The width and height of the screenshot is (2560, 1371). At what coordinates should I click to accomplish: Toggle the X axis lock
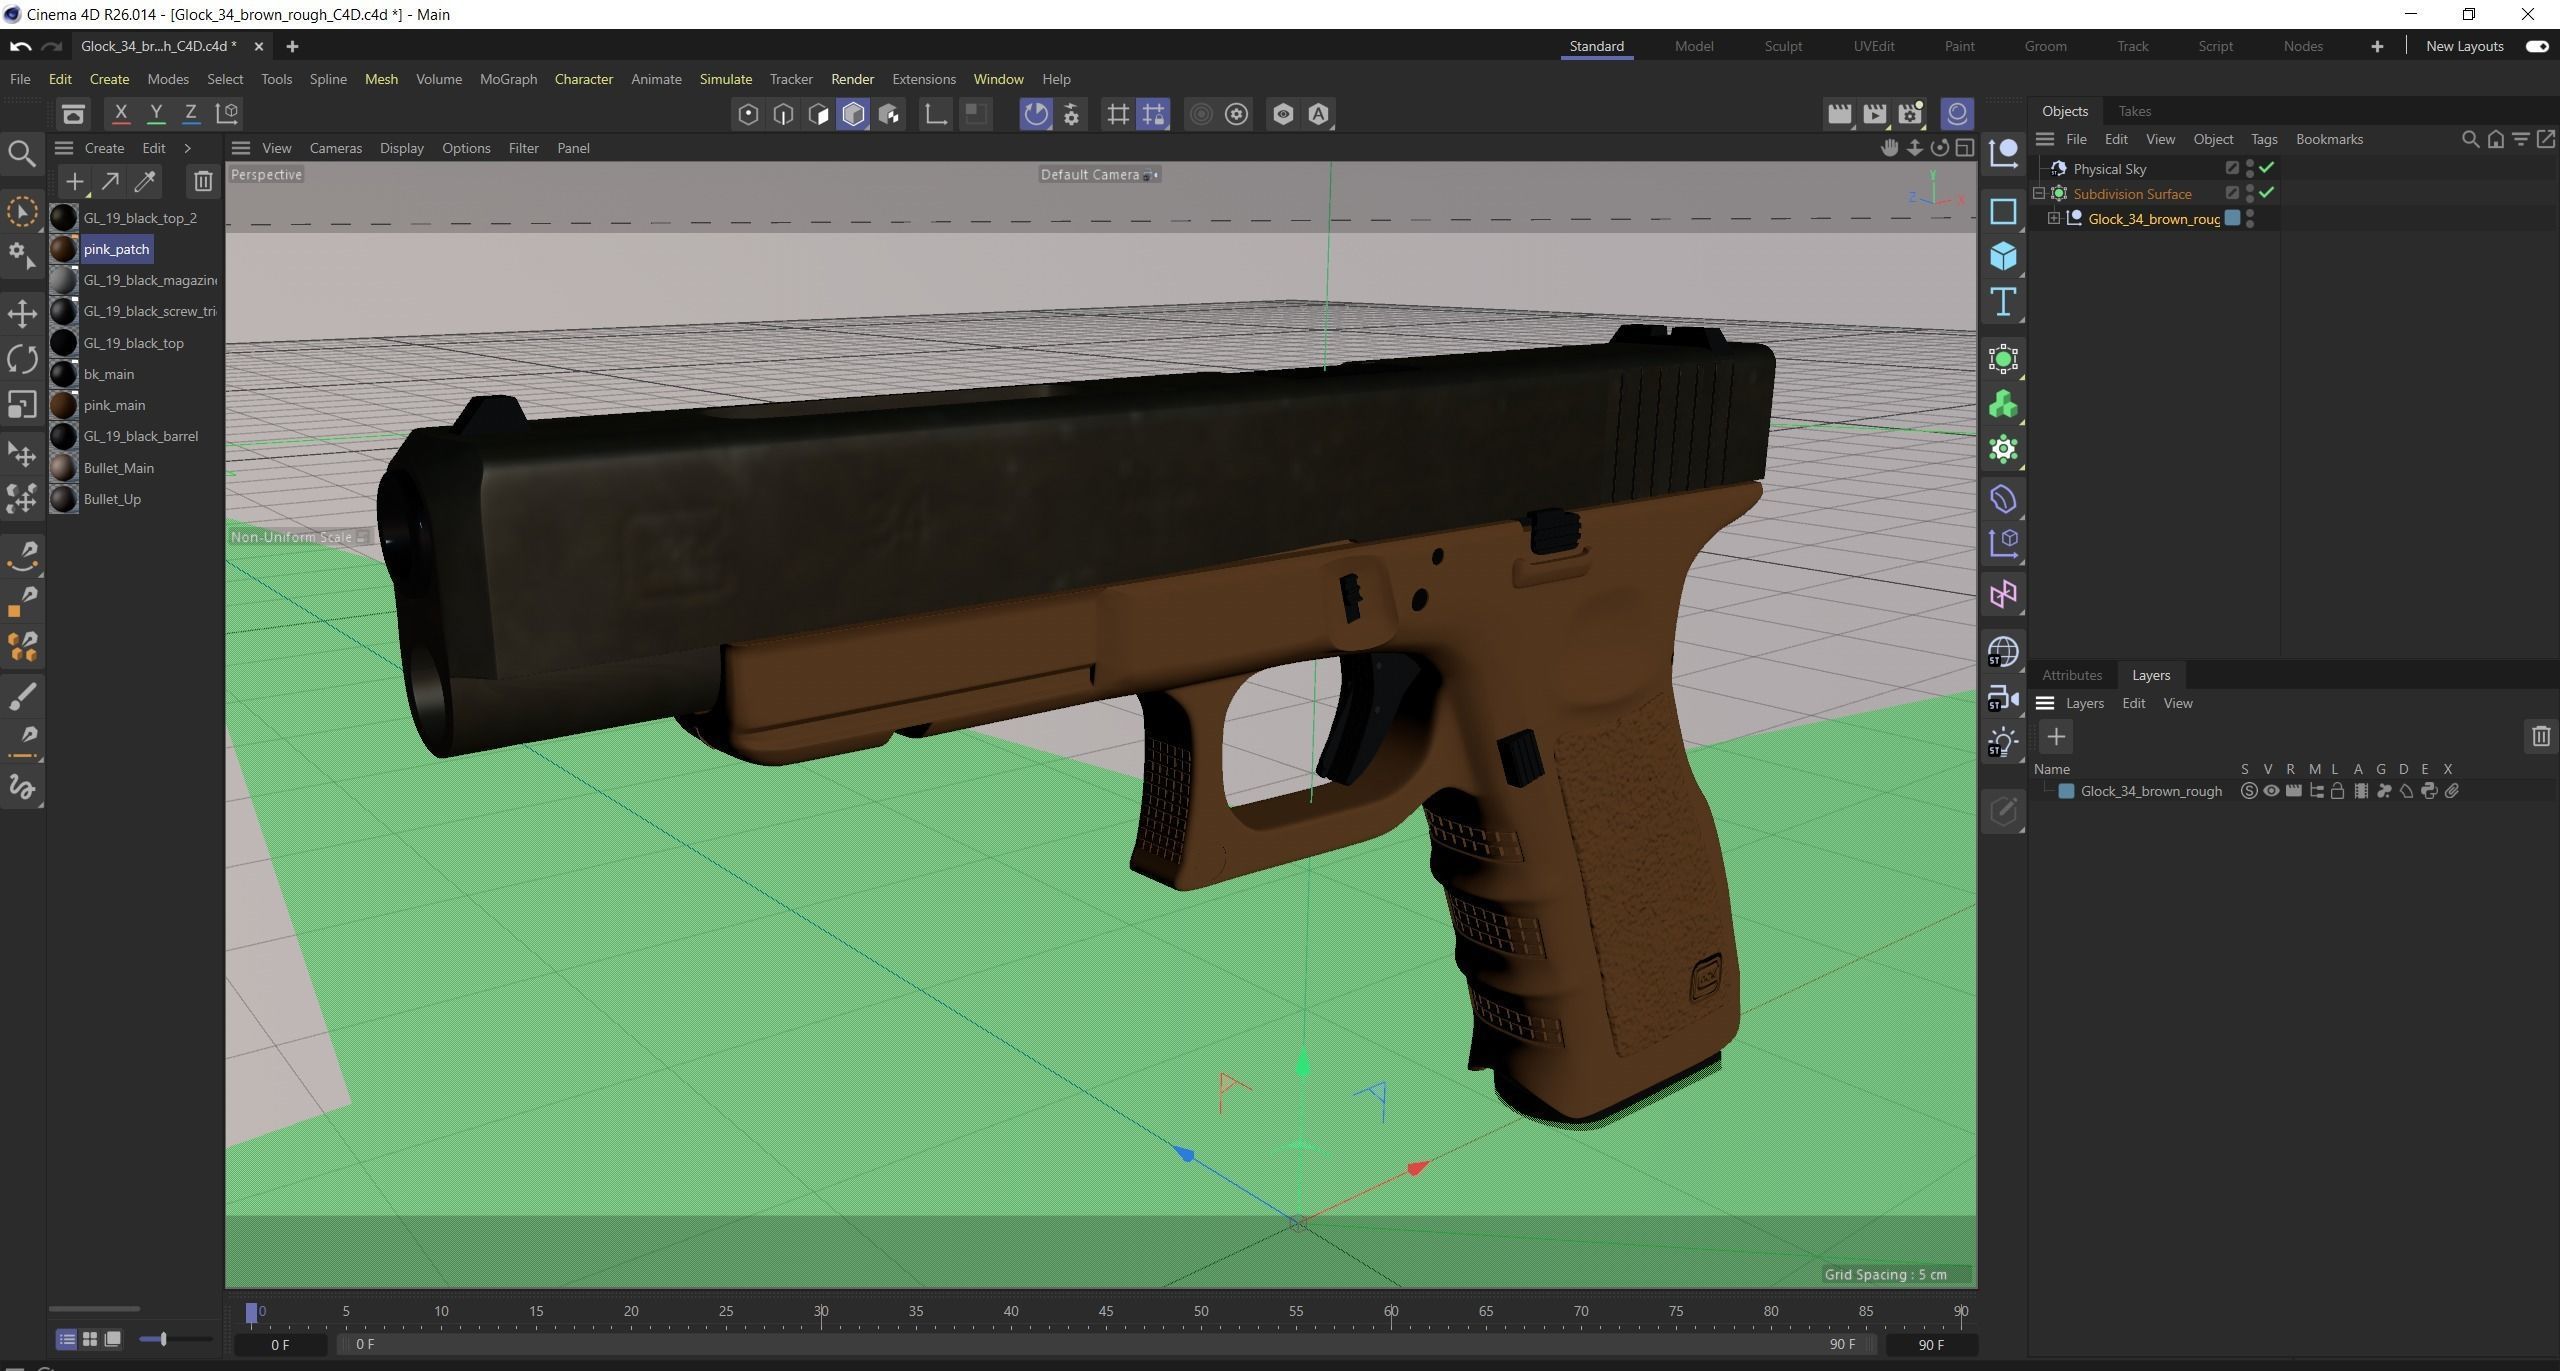(121, 114)
